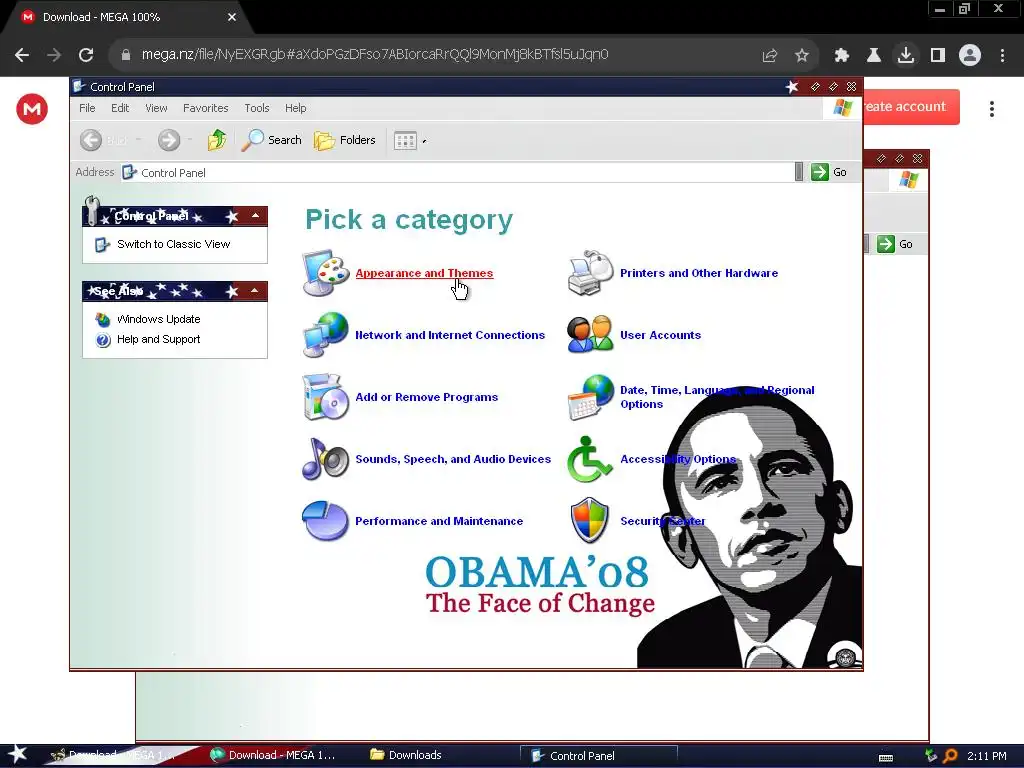Switch to Classic View
Image resolution: width=1024 pixels, height=768 pixels.
point(174,244)
